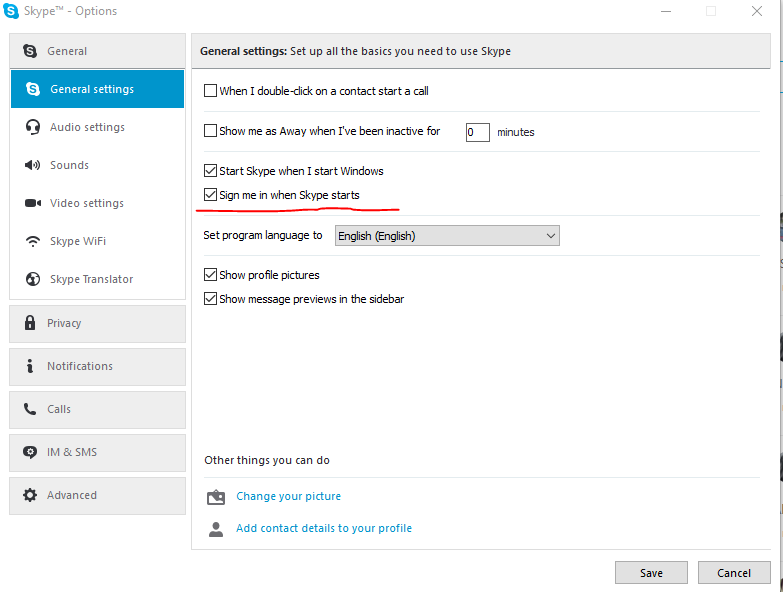
Task: Click the Advanced gear icon
Action: click(x=30, y=495)
